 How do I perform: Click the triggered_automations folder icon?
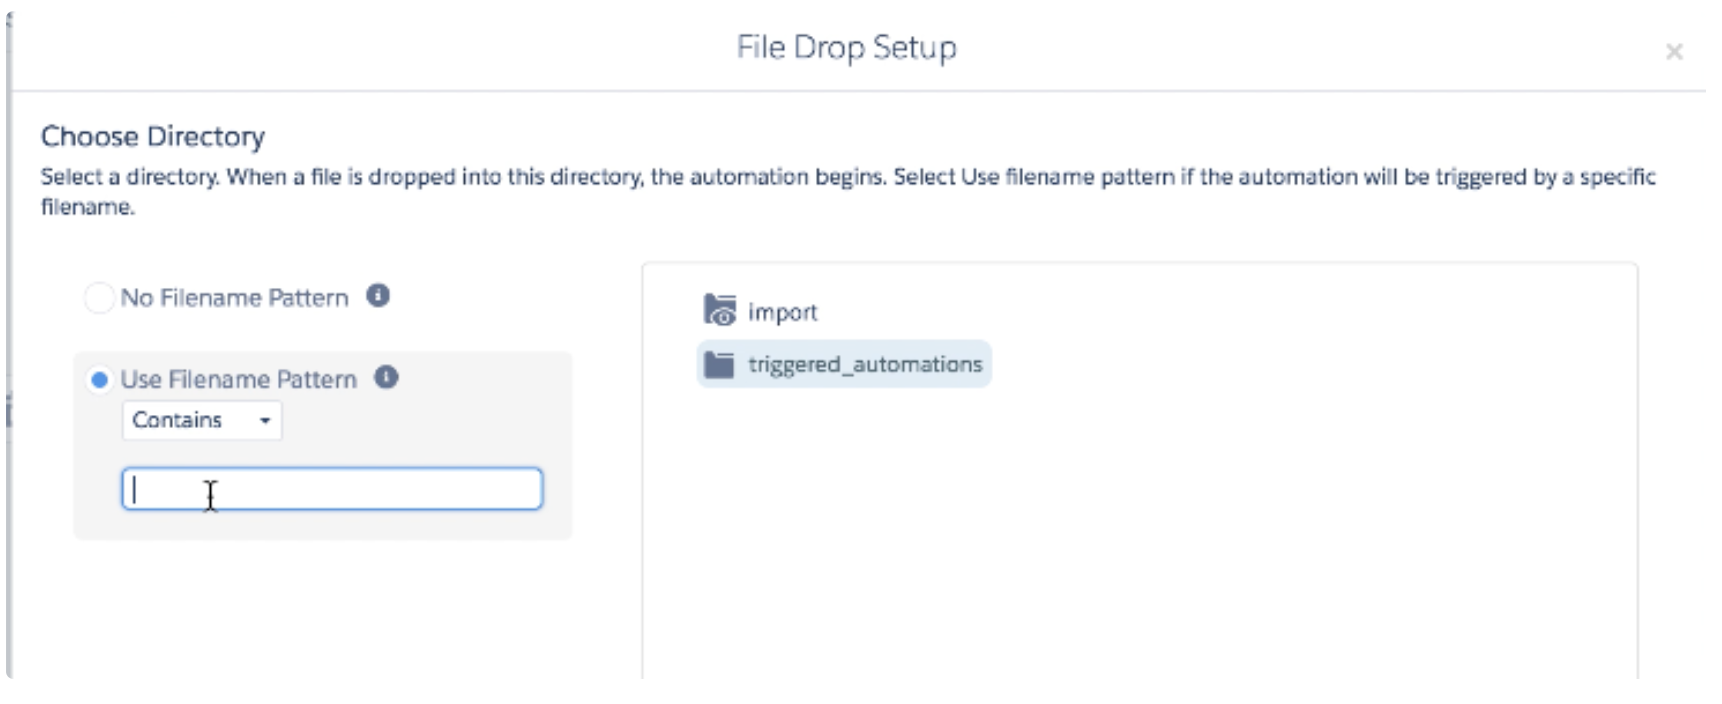pos(718,365)
